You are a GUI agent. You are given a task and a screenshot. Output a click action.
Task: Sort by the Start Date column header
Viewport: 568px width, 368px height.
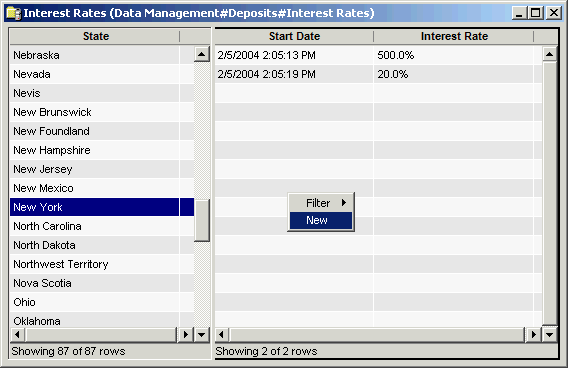point(294,36)
